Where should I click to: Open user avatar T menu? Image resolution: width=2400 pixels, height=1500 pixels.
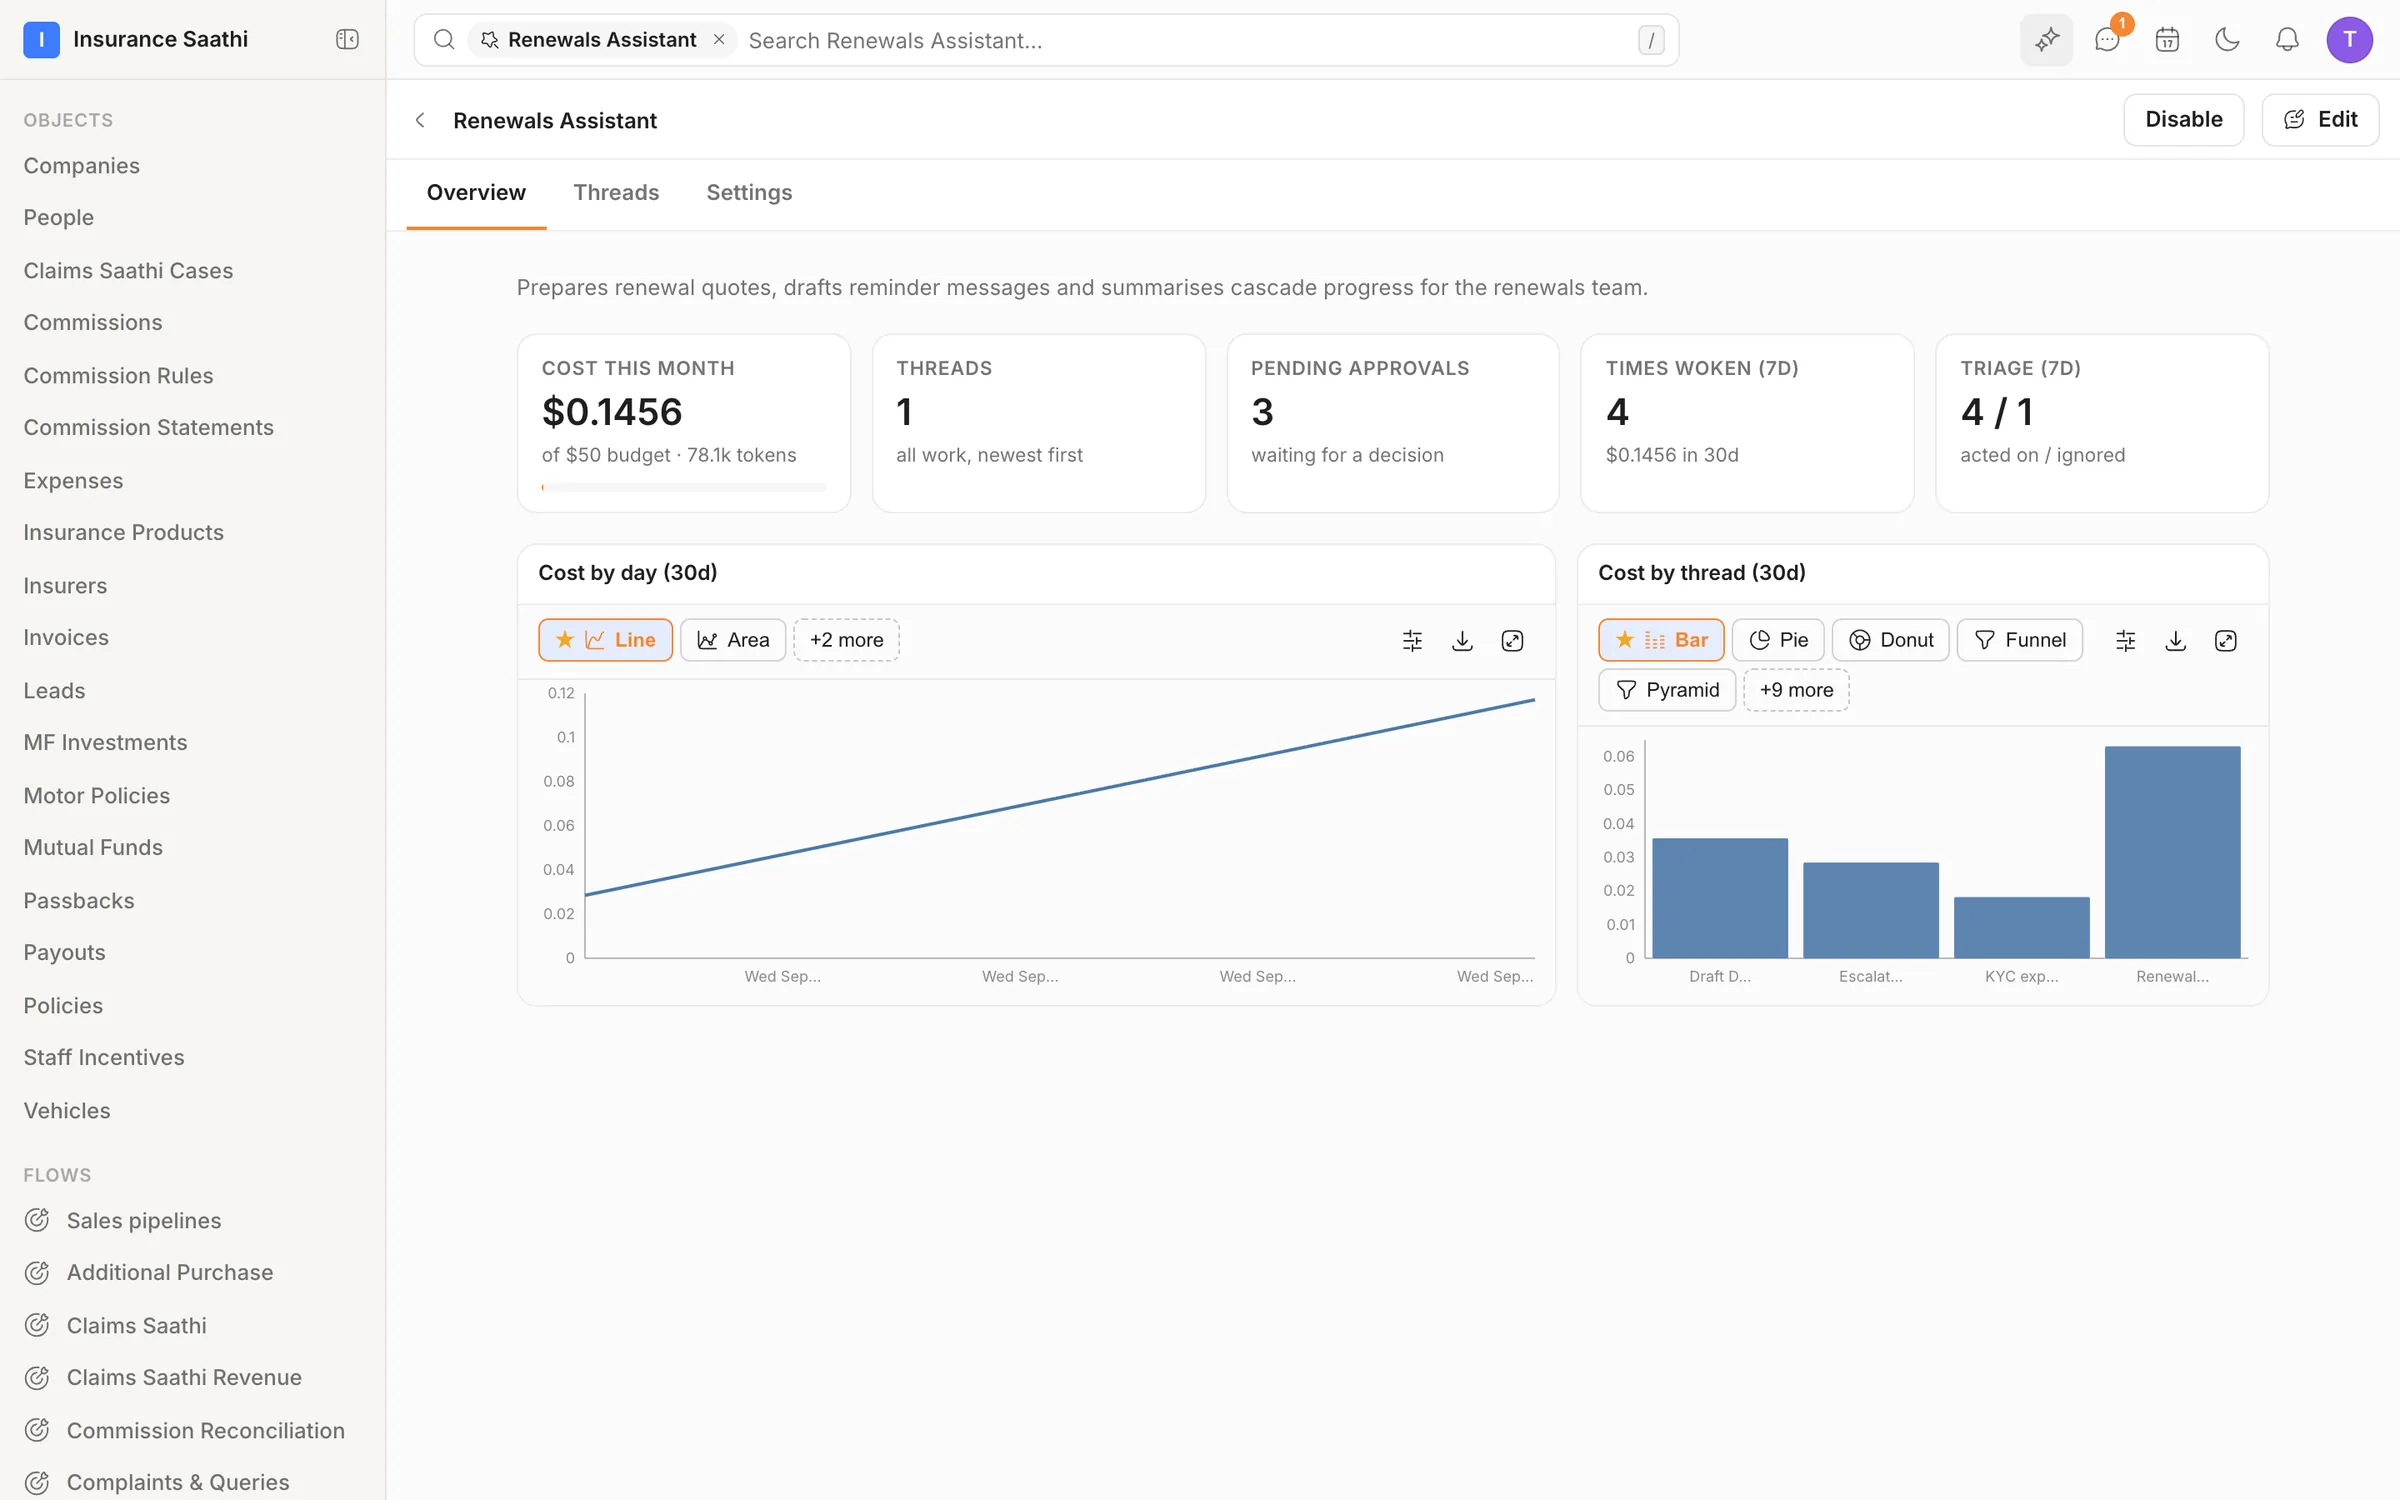[x=2349, y=39]
